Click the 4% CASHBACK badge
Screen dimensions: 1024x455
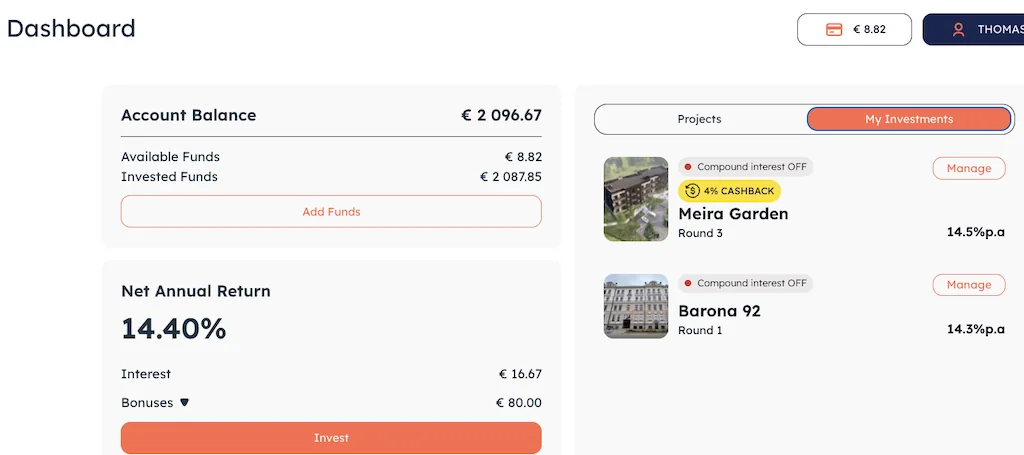tap(729, 191)
